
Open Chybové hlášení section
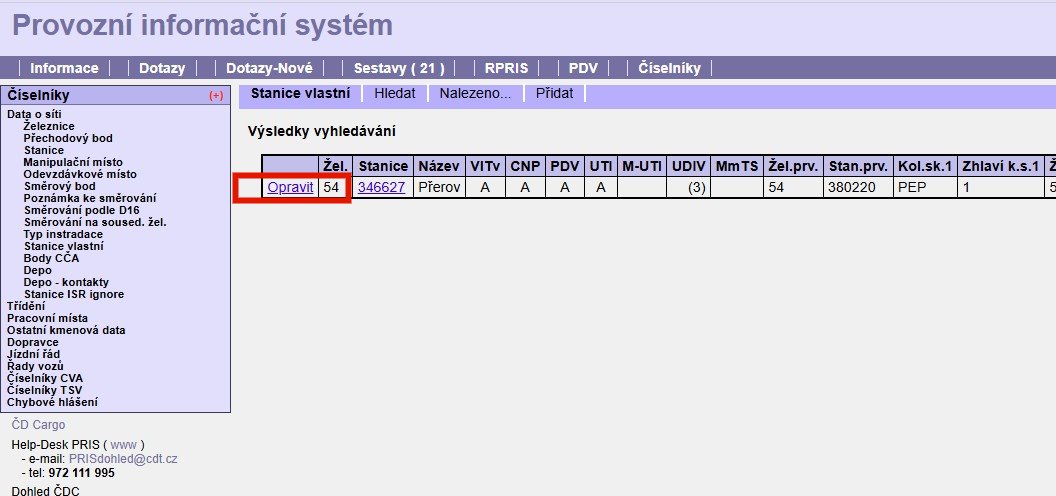click(x=52, y=402)
